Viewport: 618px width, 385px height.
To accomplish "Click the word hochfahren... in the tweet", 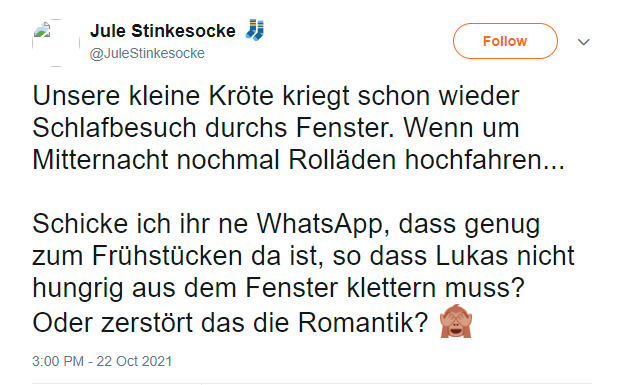I will point(485,160).
